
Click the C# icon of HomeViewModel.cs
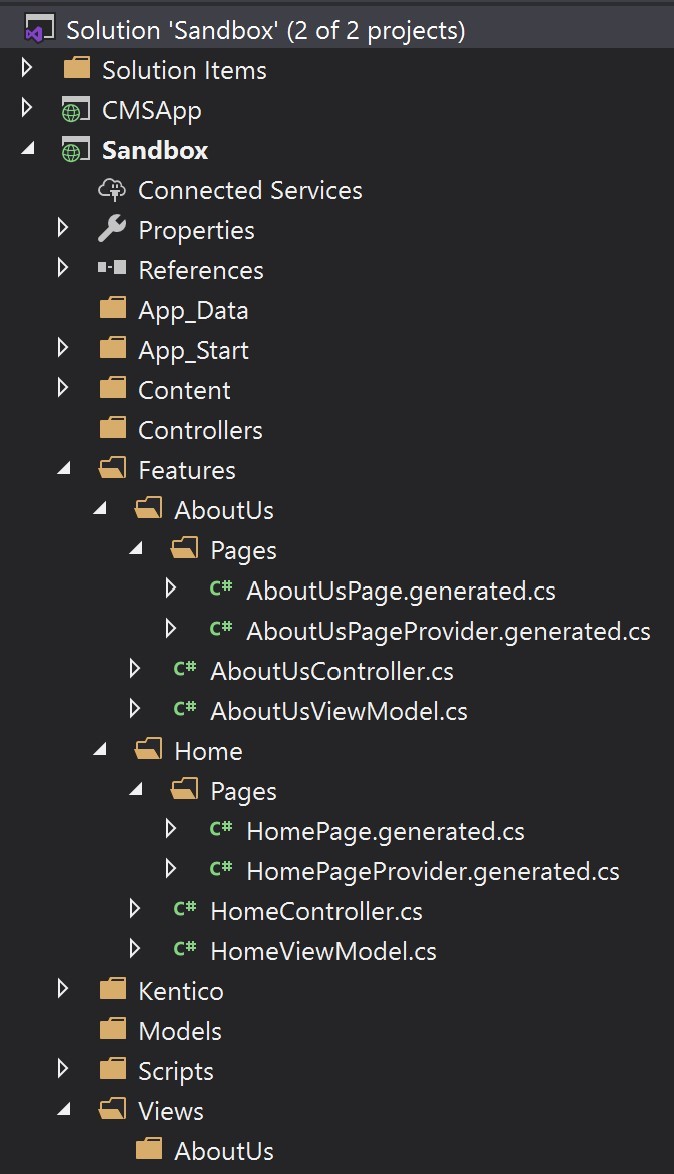click(185, 949)
